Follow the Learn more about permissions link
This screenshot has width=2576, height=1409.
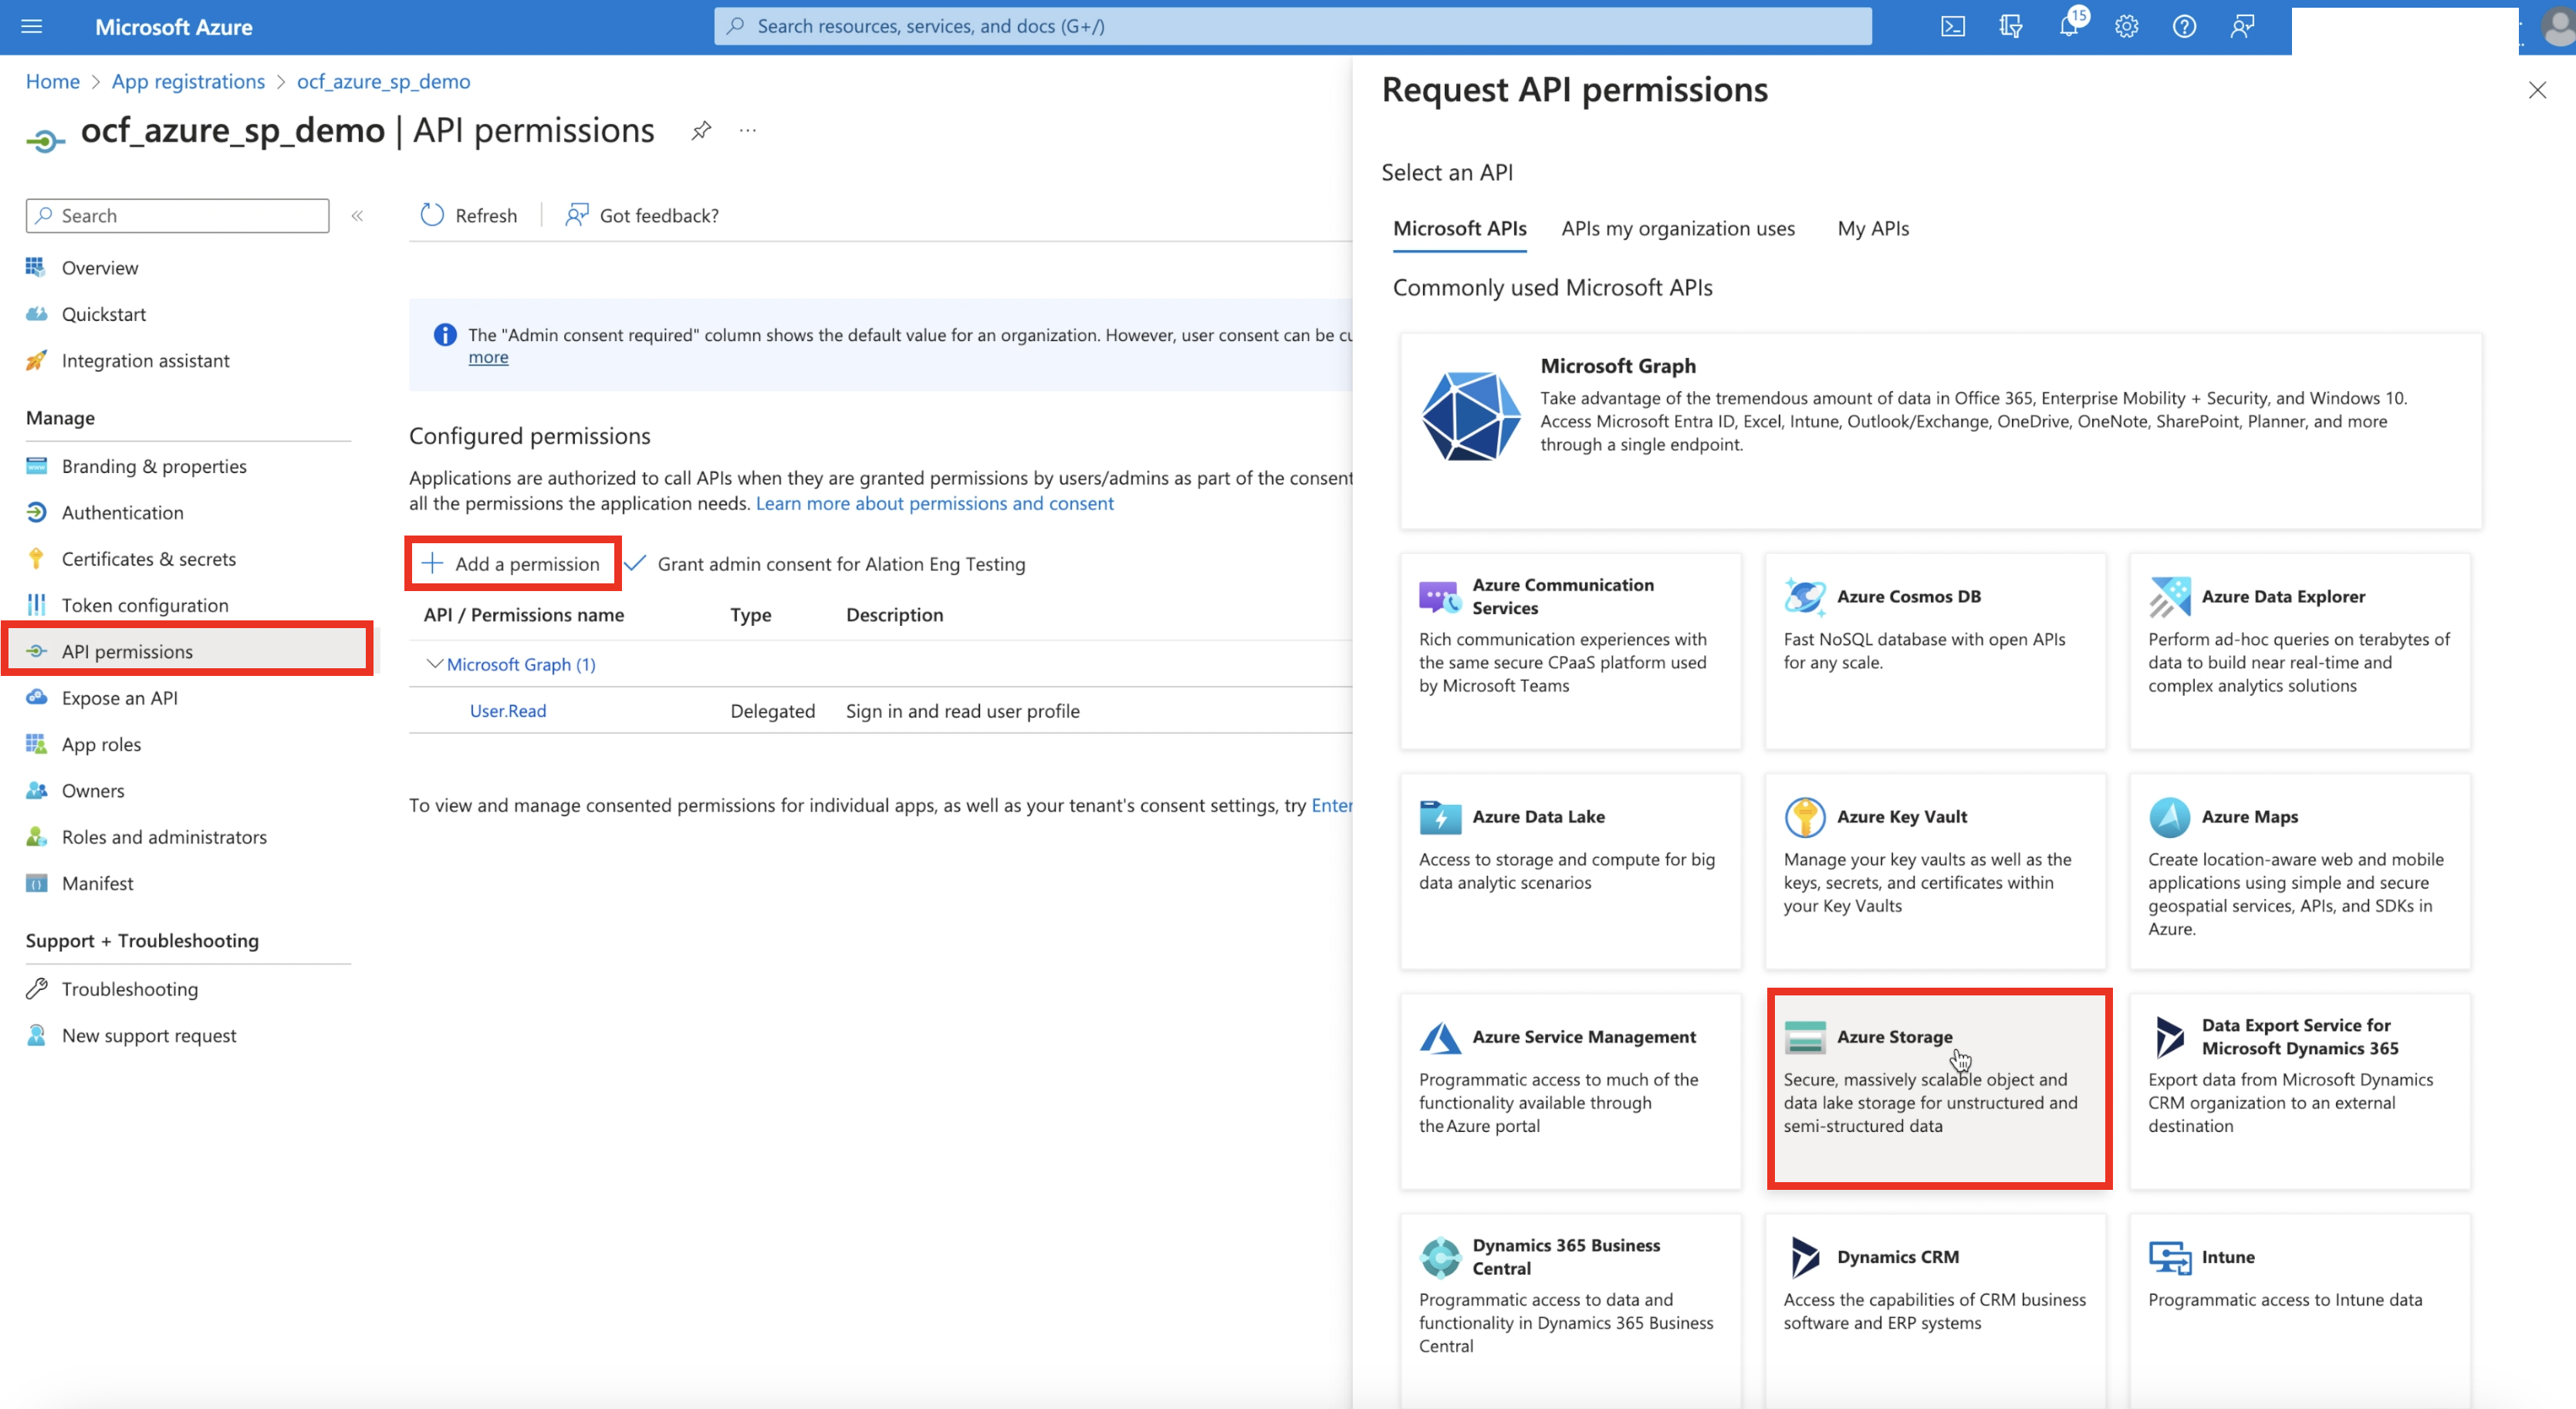pos(934,503)
